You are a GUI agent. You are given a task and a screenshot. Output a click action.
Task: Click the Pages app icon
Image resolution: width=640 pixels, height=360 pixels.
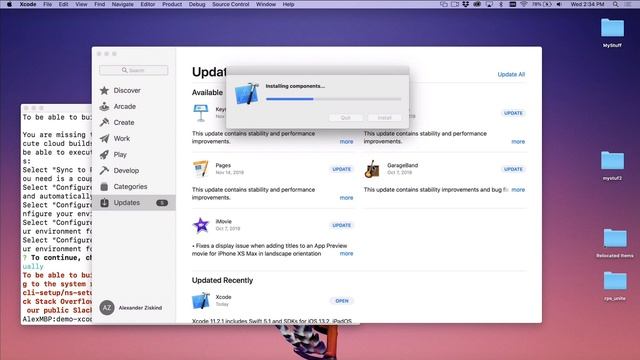200,169
